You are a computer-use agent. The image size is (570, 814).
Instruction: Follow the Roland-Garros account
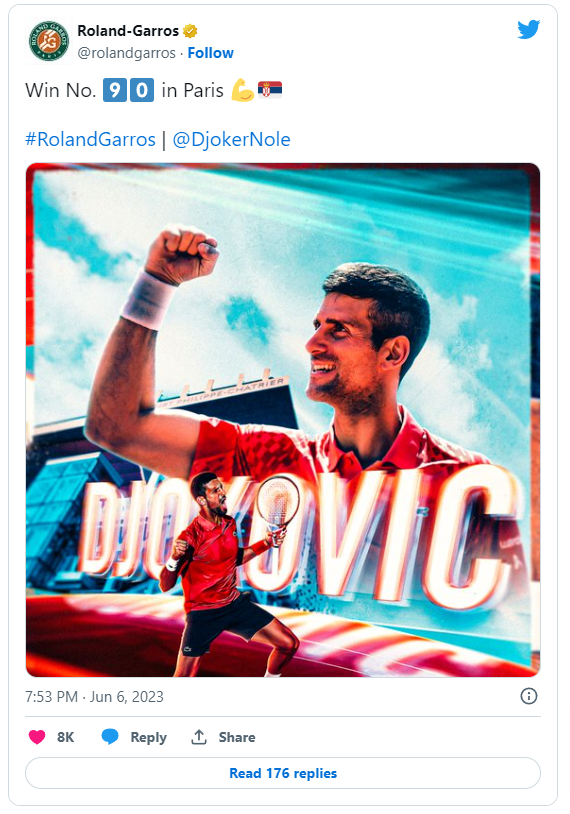point(210,53)
